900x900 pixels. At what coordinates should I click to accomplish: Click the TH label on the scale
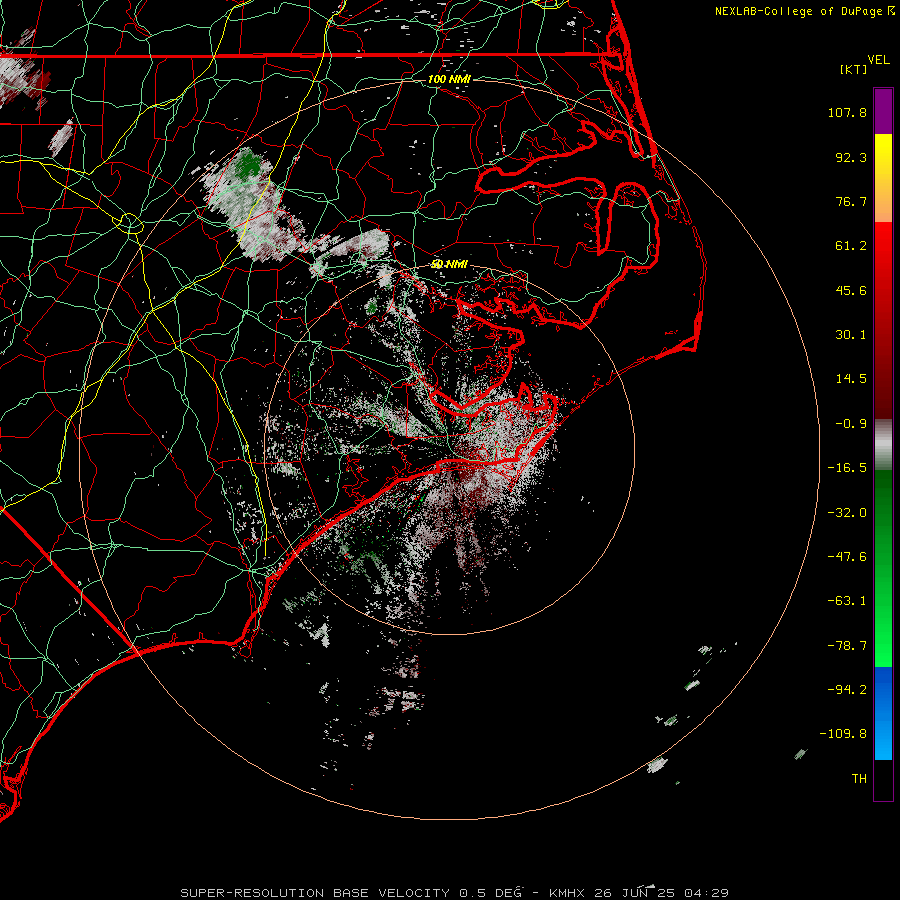coord(859,779)
